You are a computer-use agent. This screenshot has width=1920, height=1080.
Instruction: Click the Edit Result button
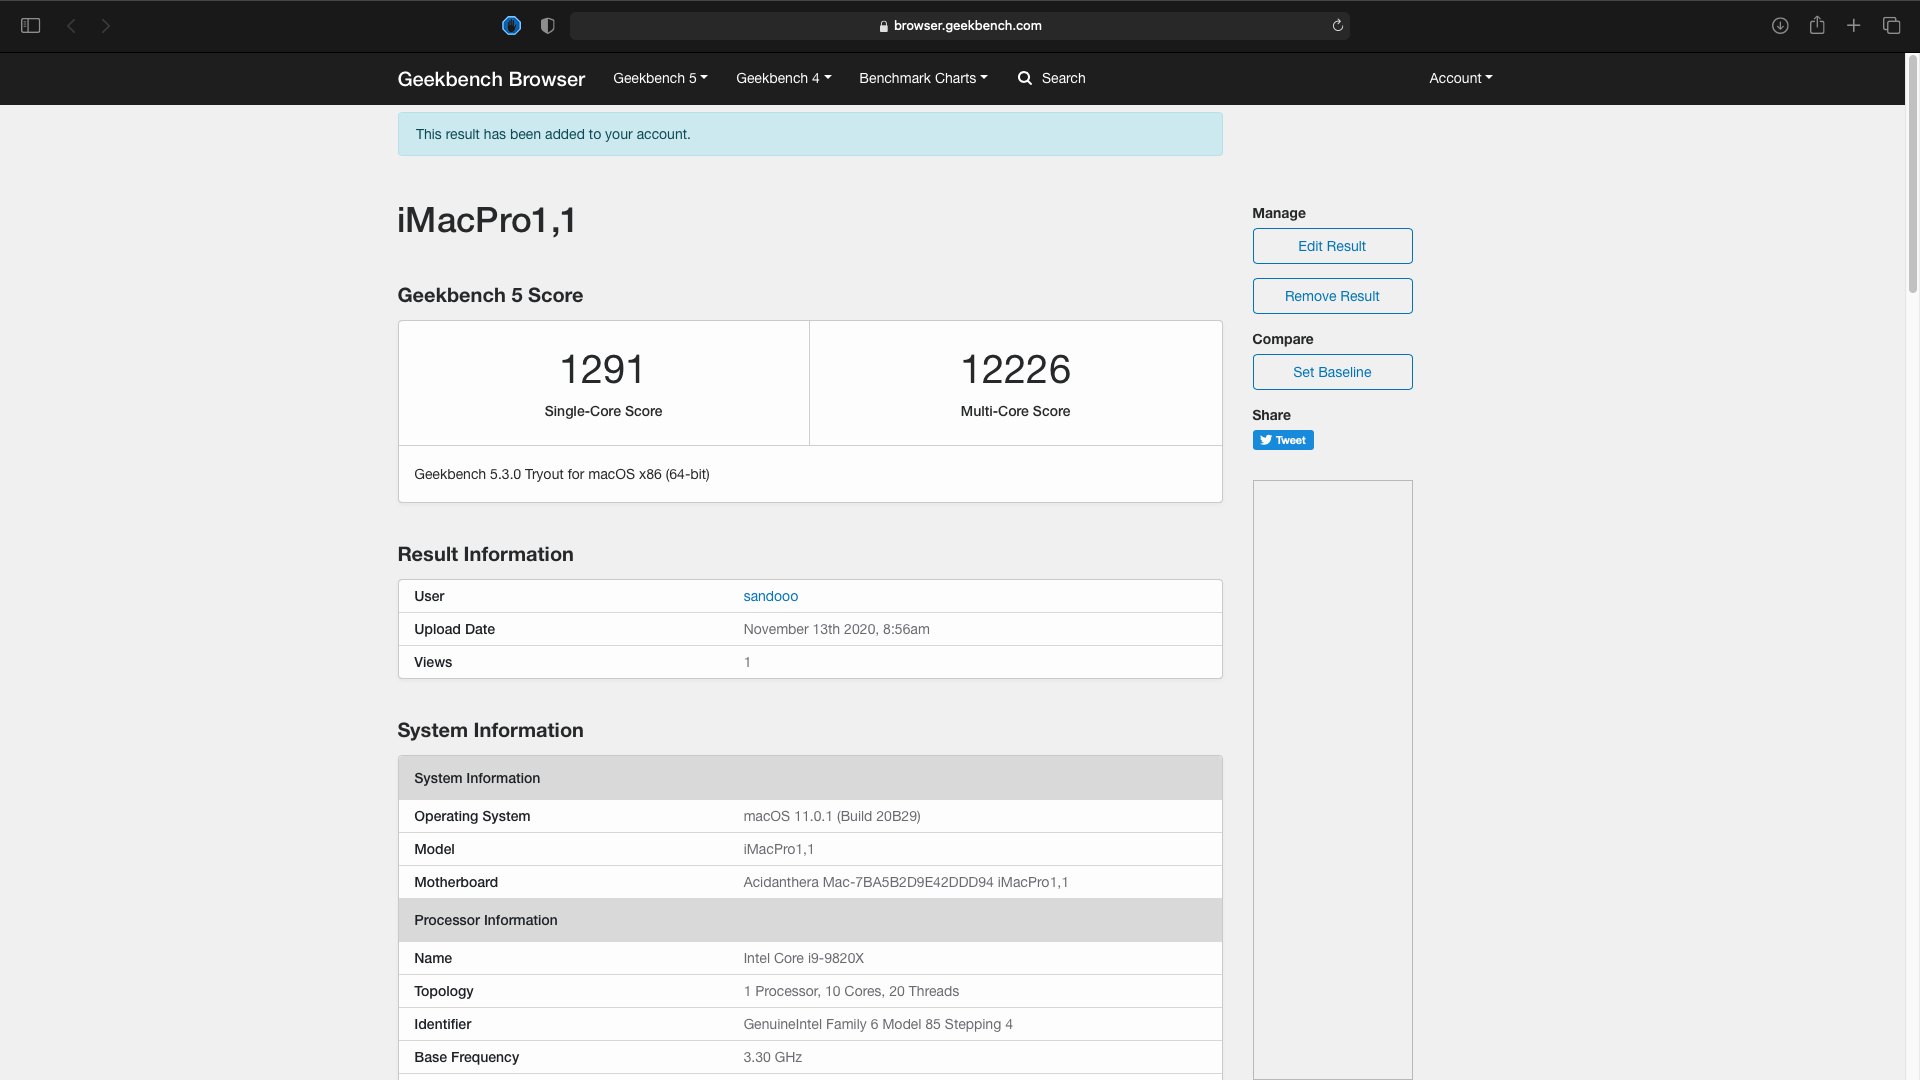click(1332, 246)
